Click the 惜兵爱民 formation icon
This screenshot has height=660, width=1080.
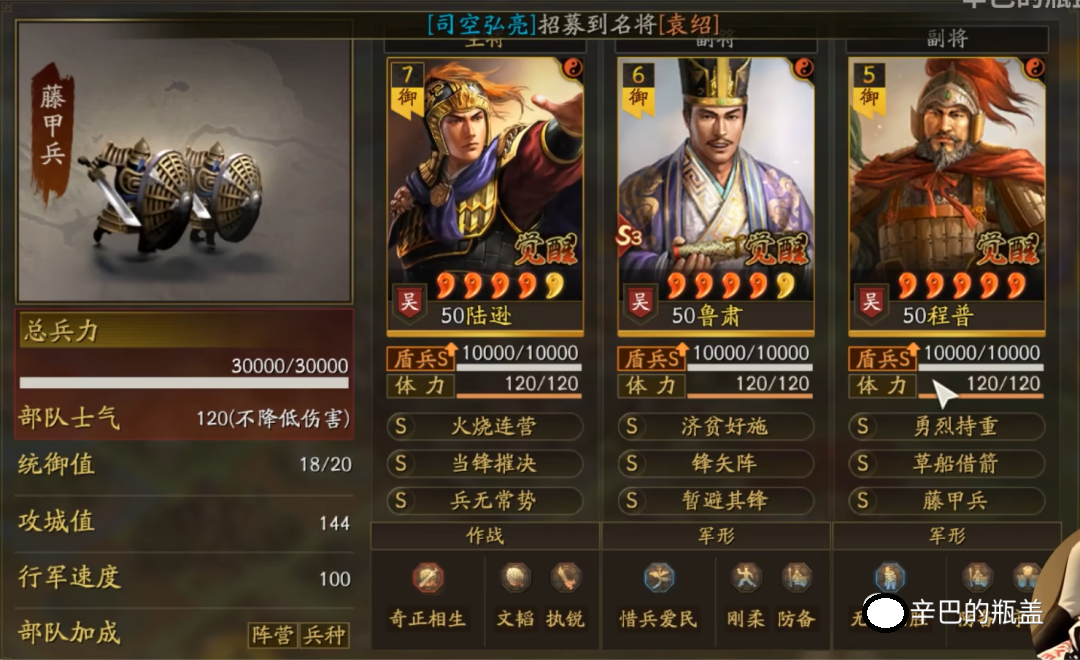coord(659,577)
